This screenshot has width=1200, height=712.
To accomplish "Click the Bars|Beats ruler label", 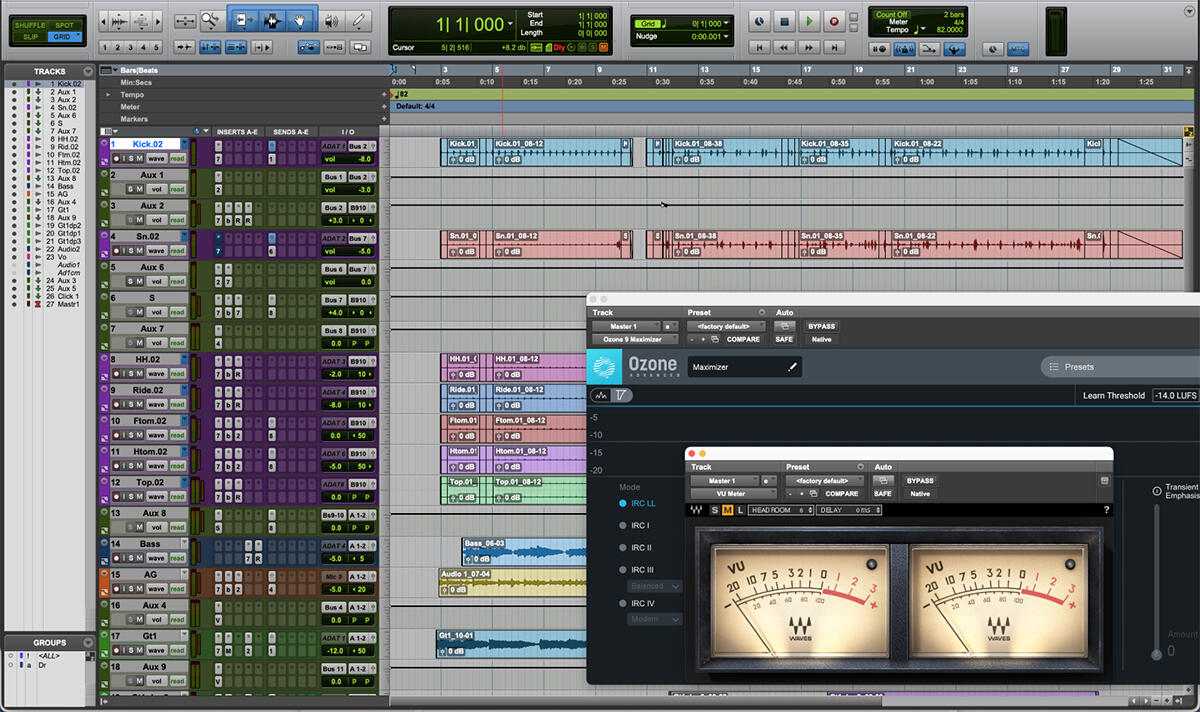I will coord(137,71).
